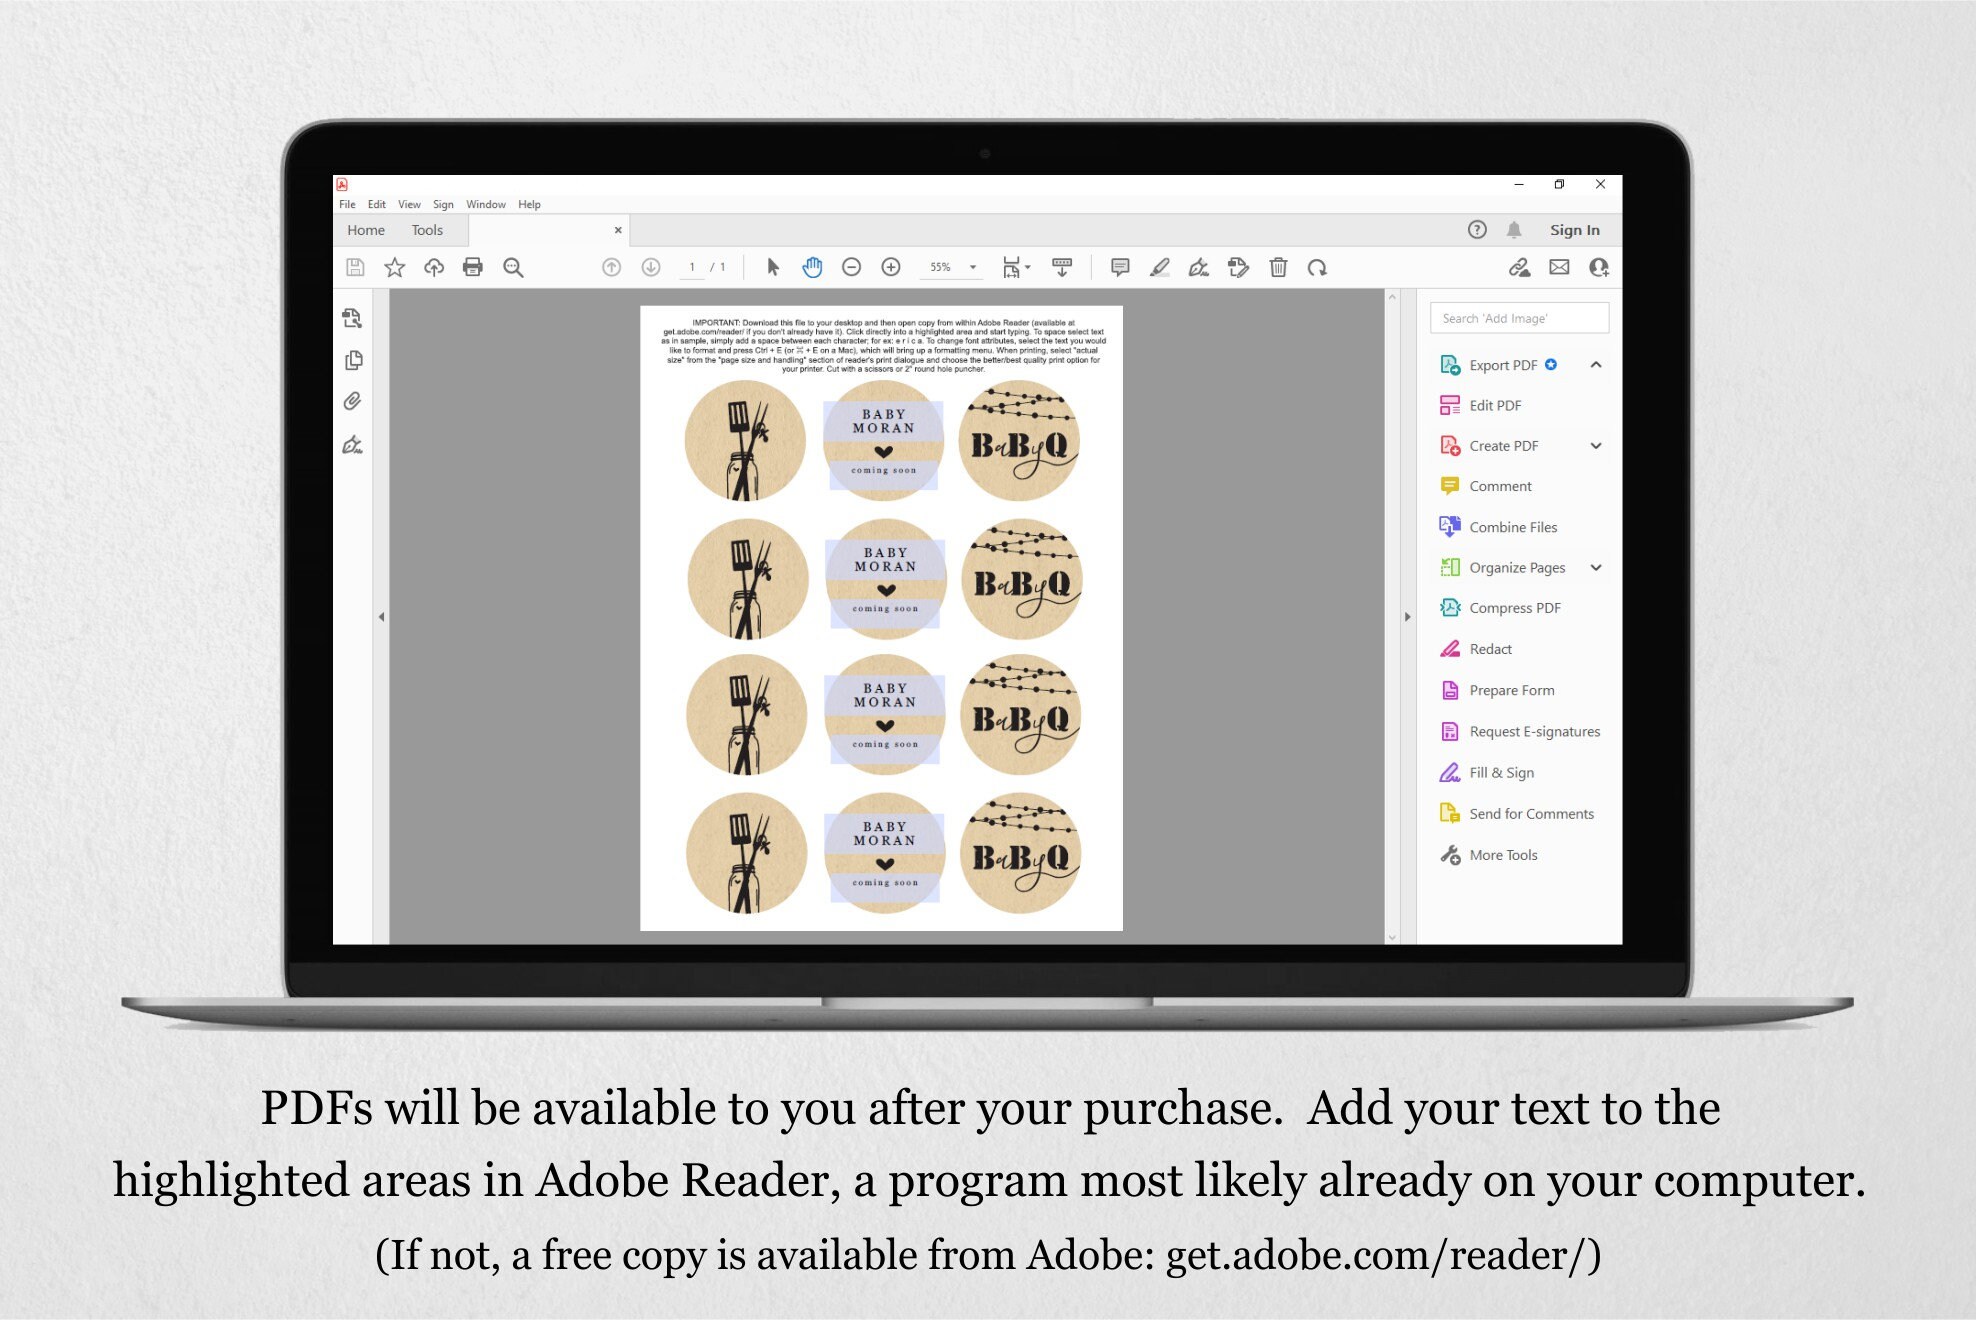Click the page number field
This screenshot has width=1976, height=1320.
(692, 267)
